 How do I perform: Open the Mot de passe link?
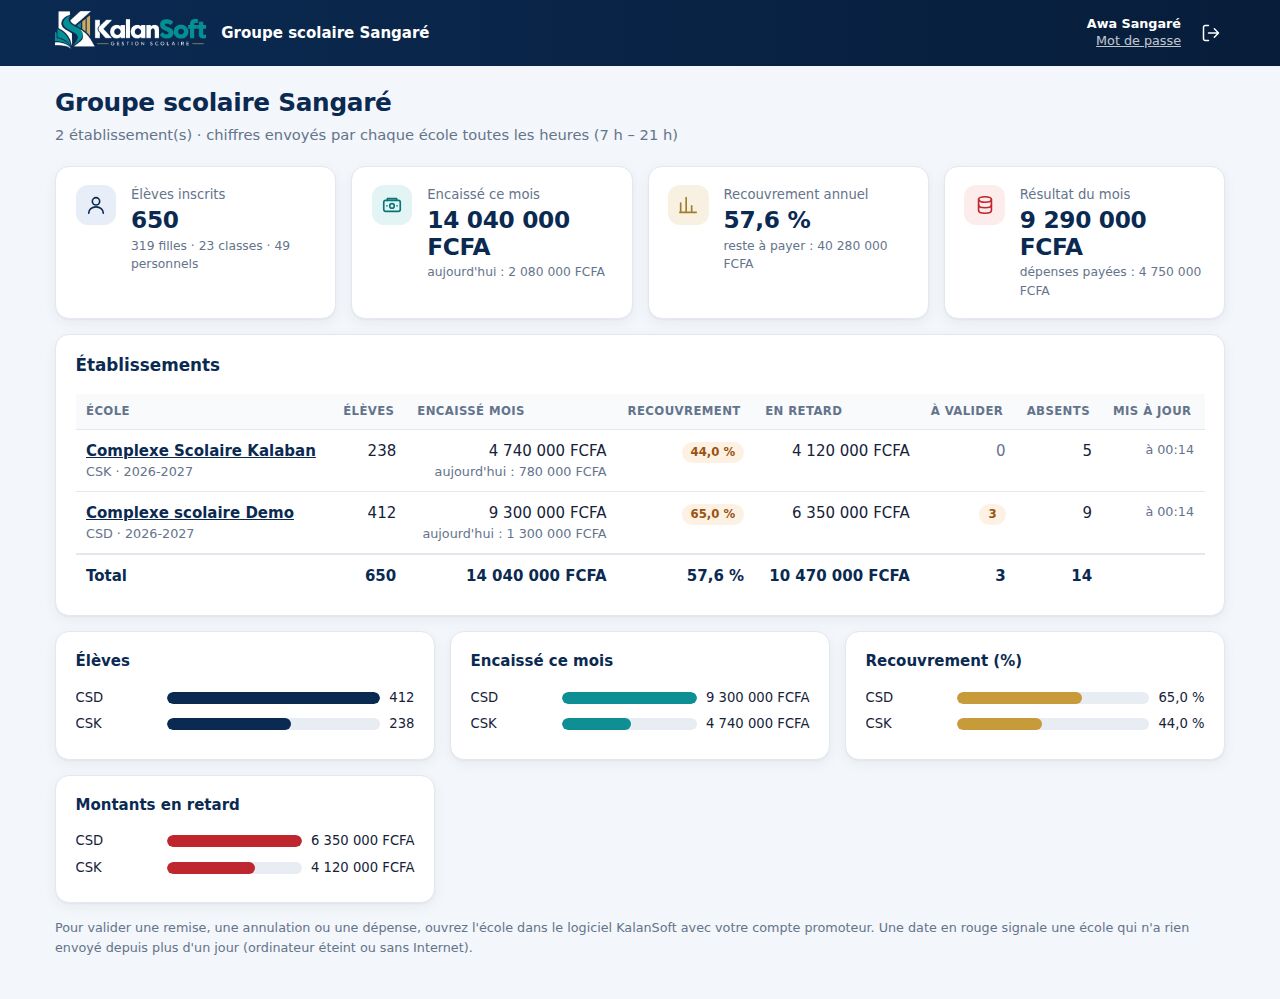pos(1138,41)
